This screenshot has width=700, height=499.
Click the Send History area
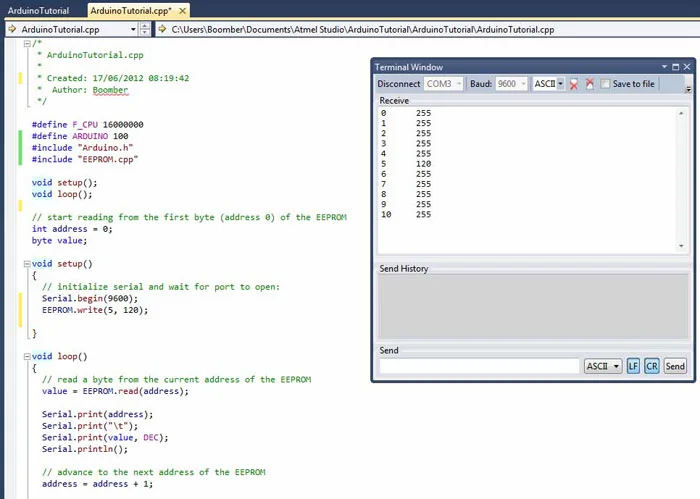coord(533,306)
